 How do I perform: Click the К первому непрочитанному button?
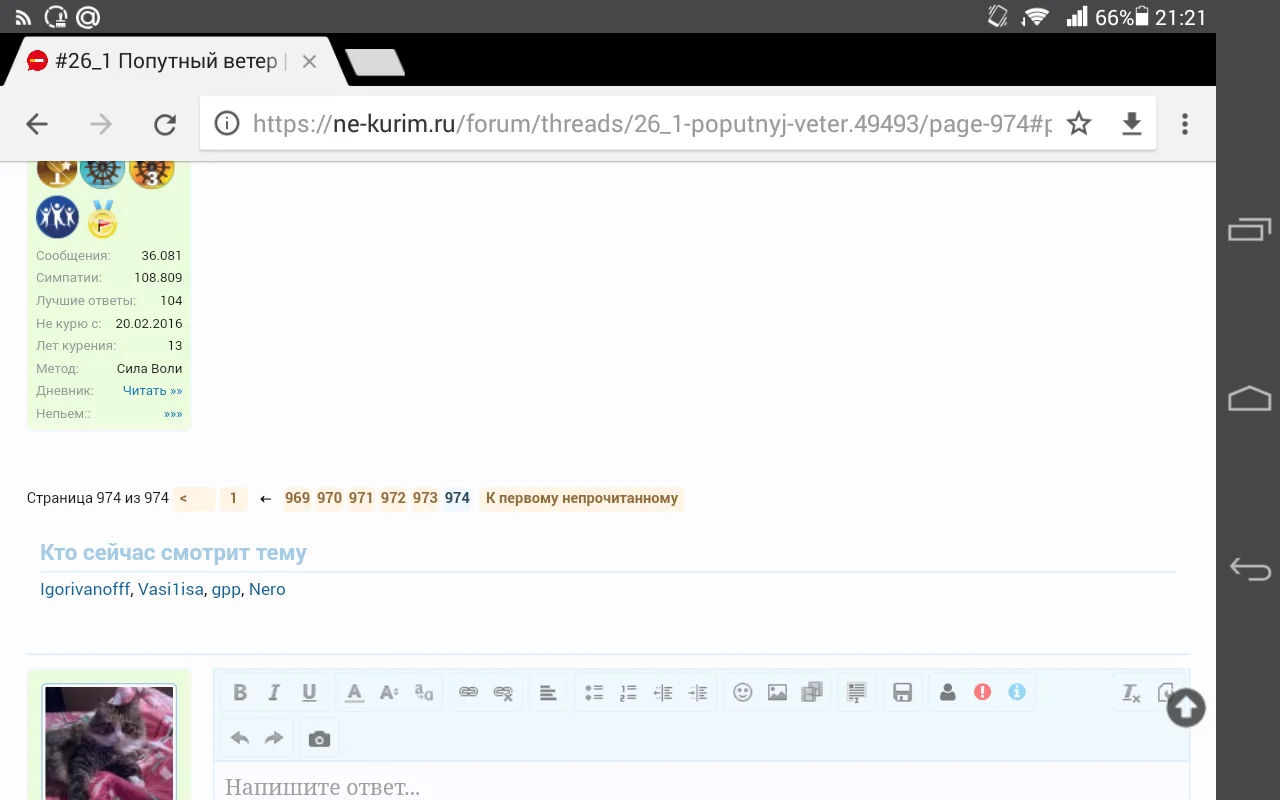(x=581, y=498)
